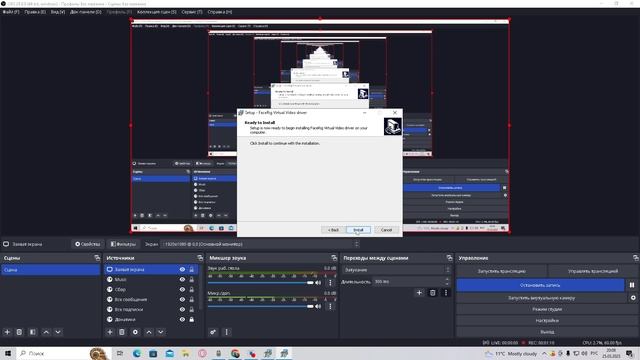This screenshot has height=360, width=640.
Task: Toggle the lock on the Сбор source
Action: [x=191, y=289]
